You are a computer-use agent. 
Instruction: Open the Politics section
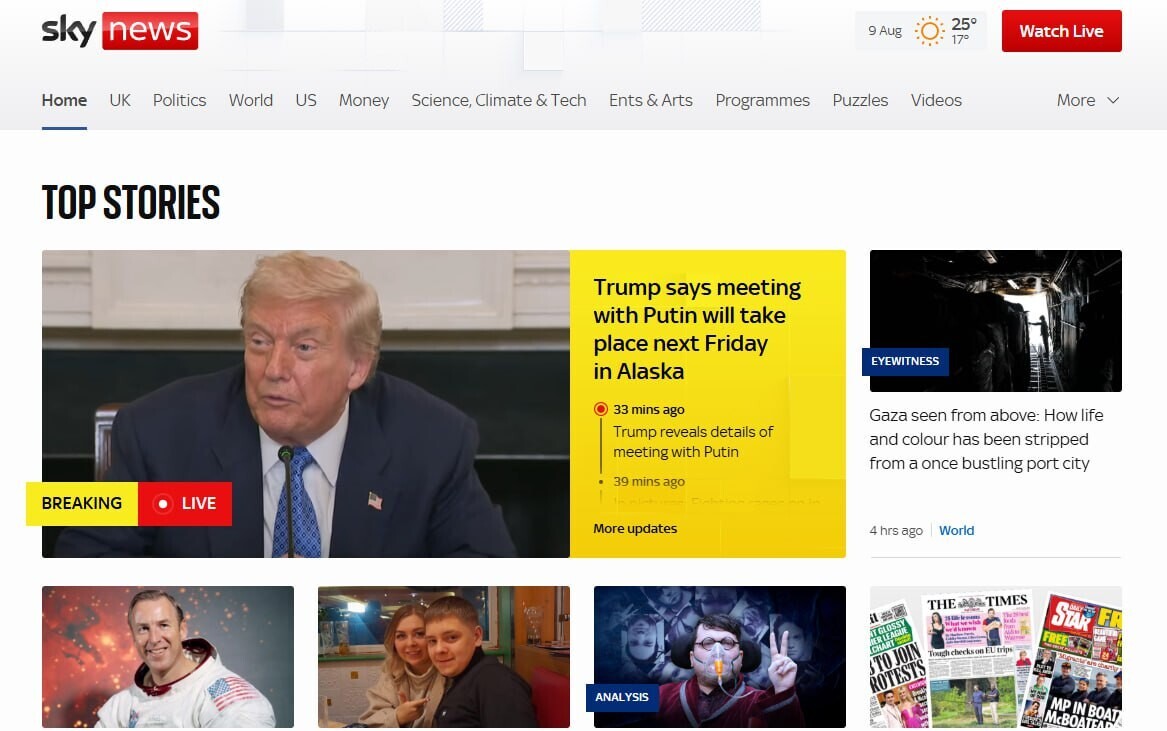coord(179,100)
